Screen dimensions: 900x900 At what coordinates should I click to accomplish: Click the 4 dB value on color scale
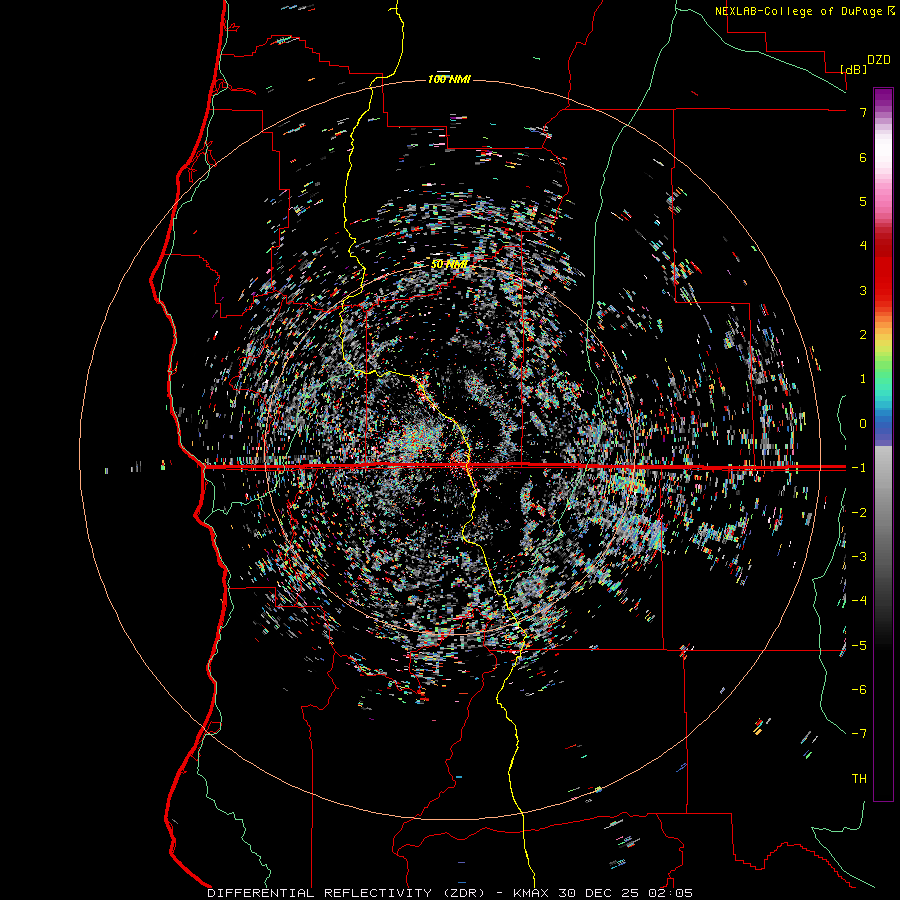tap(863, 246)
